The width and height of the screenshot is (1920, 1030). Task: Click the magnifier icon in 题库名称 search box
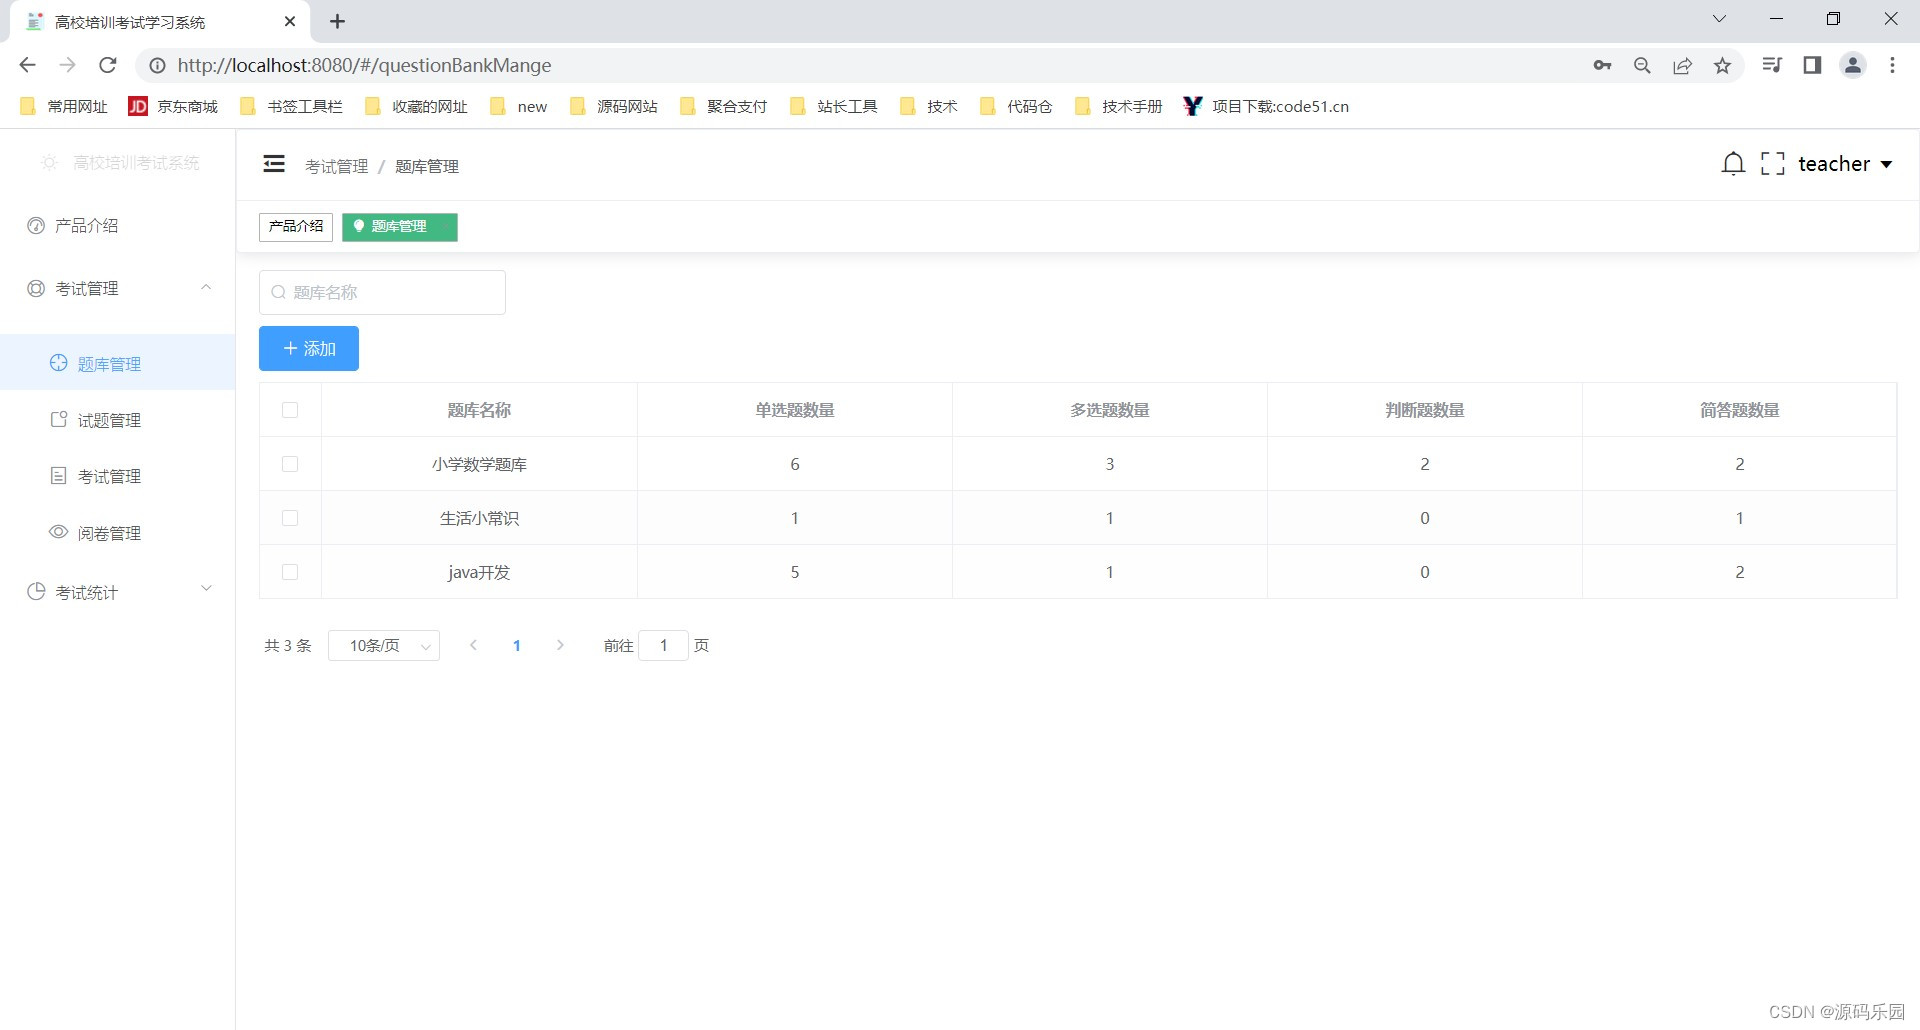[x=279, y=292]
